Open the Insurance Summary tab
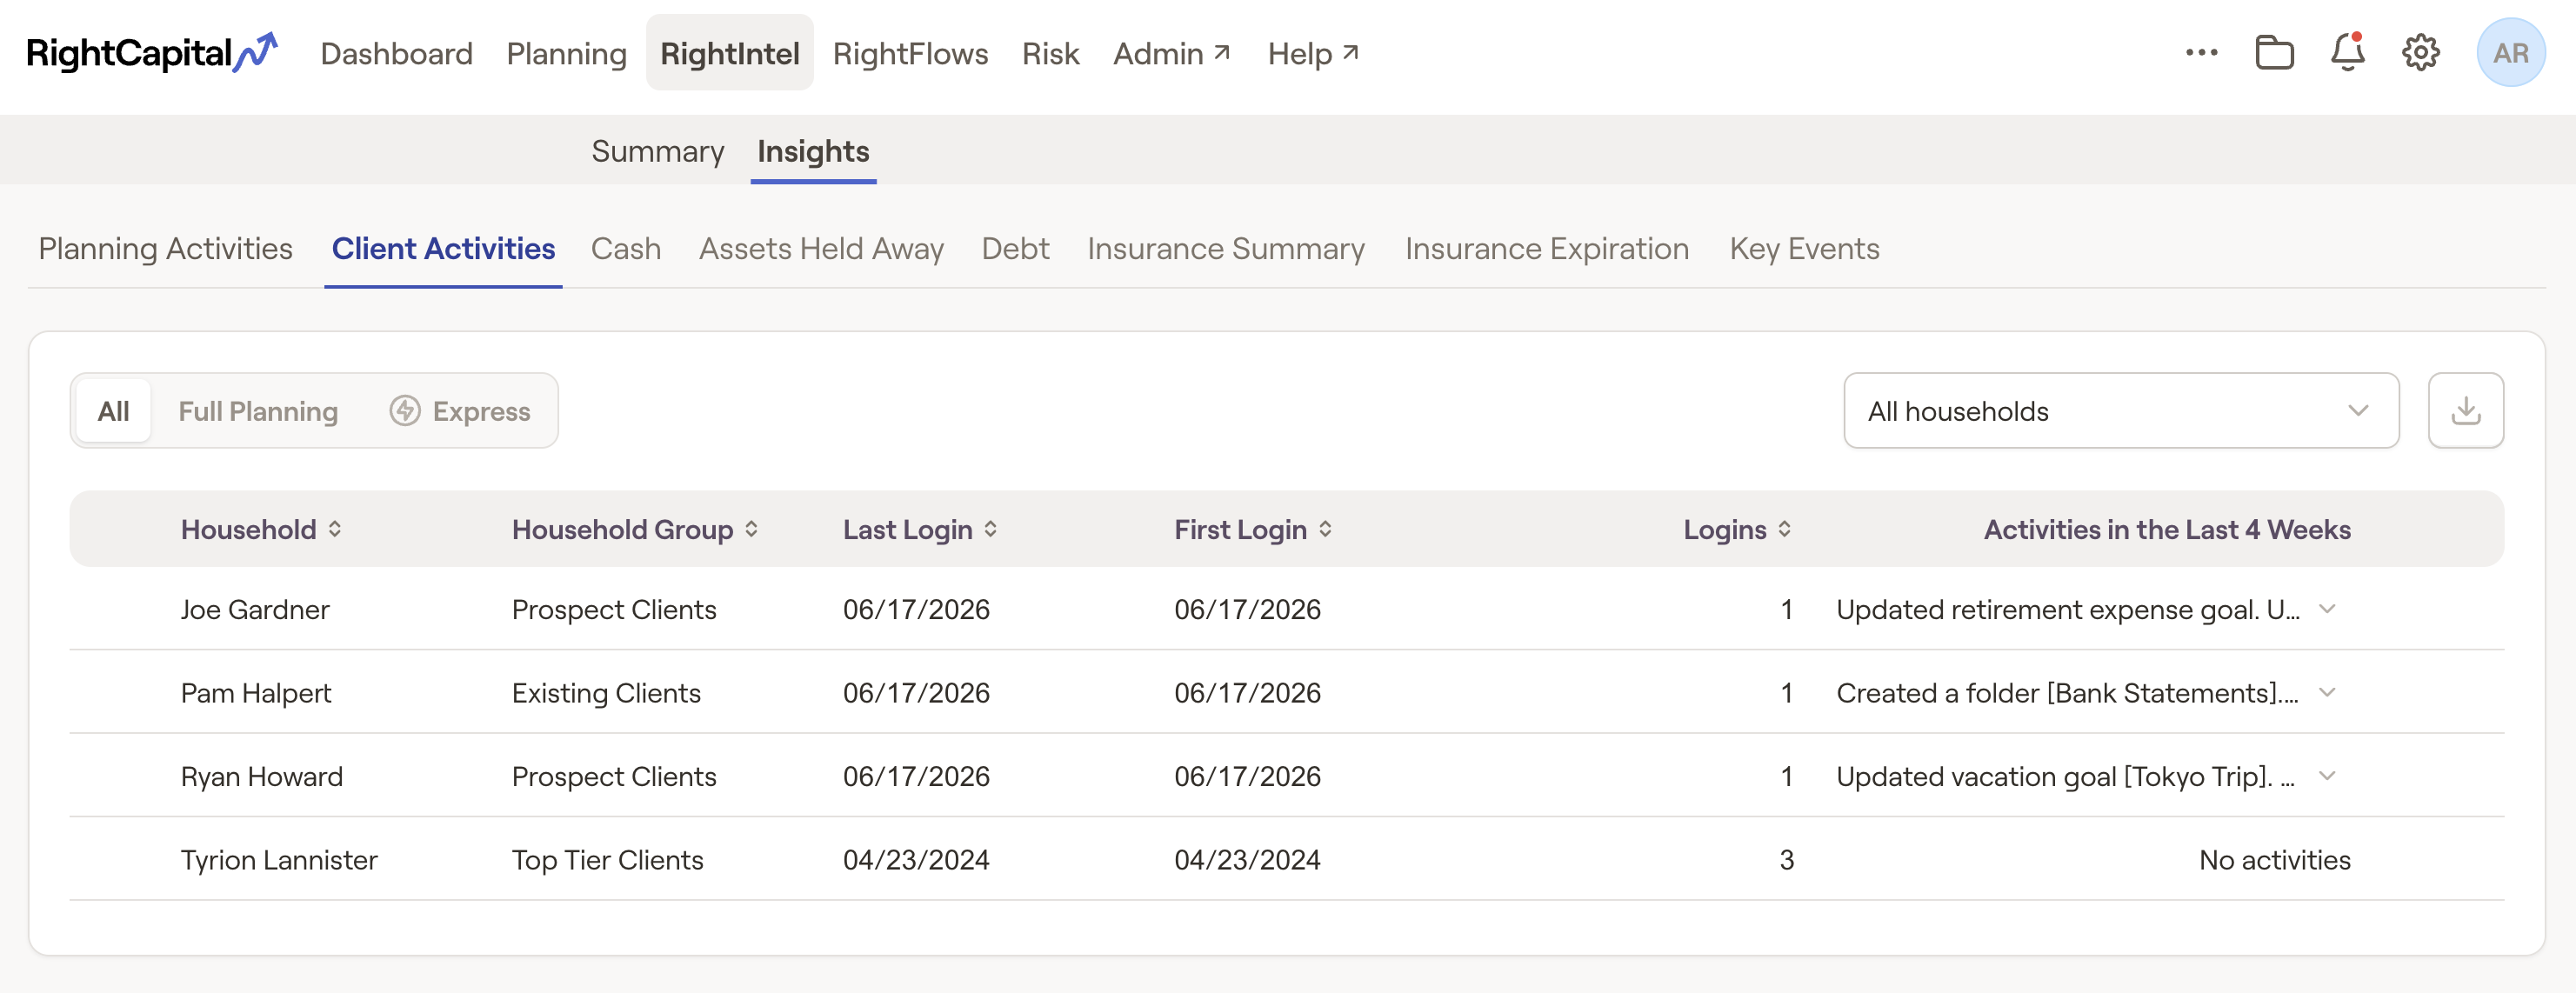 (1226, 248)
